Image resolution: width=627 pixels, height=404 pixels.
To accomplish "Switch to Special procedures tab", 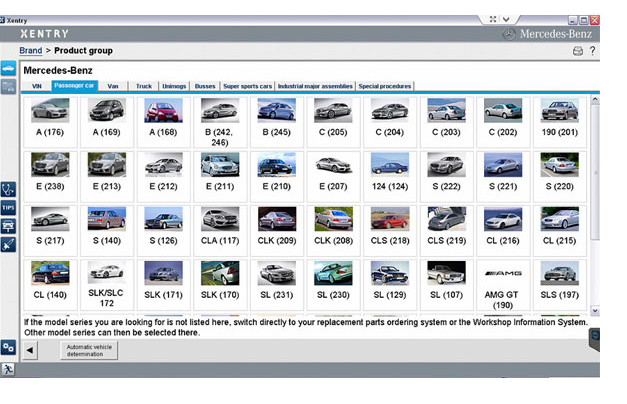I will point(385,86).
